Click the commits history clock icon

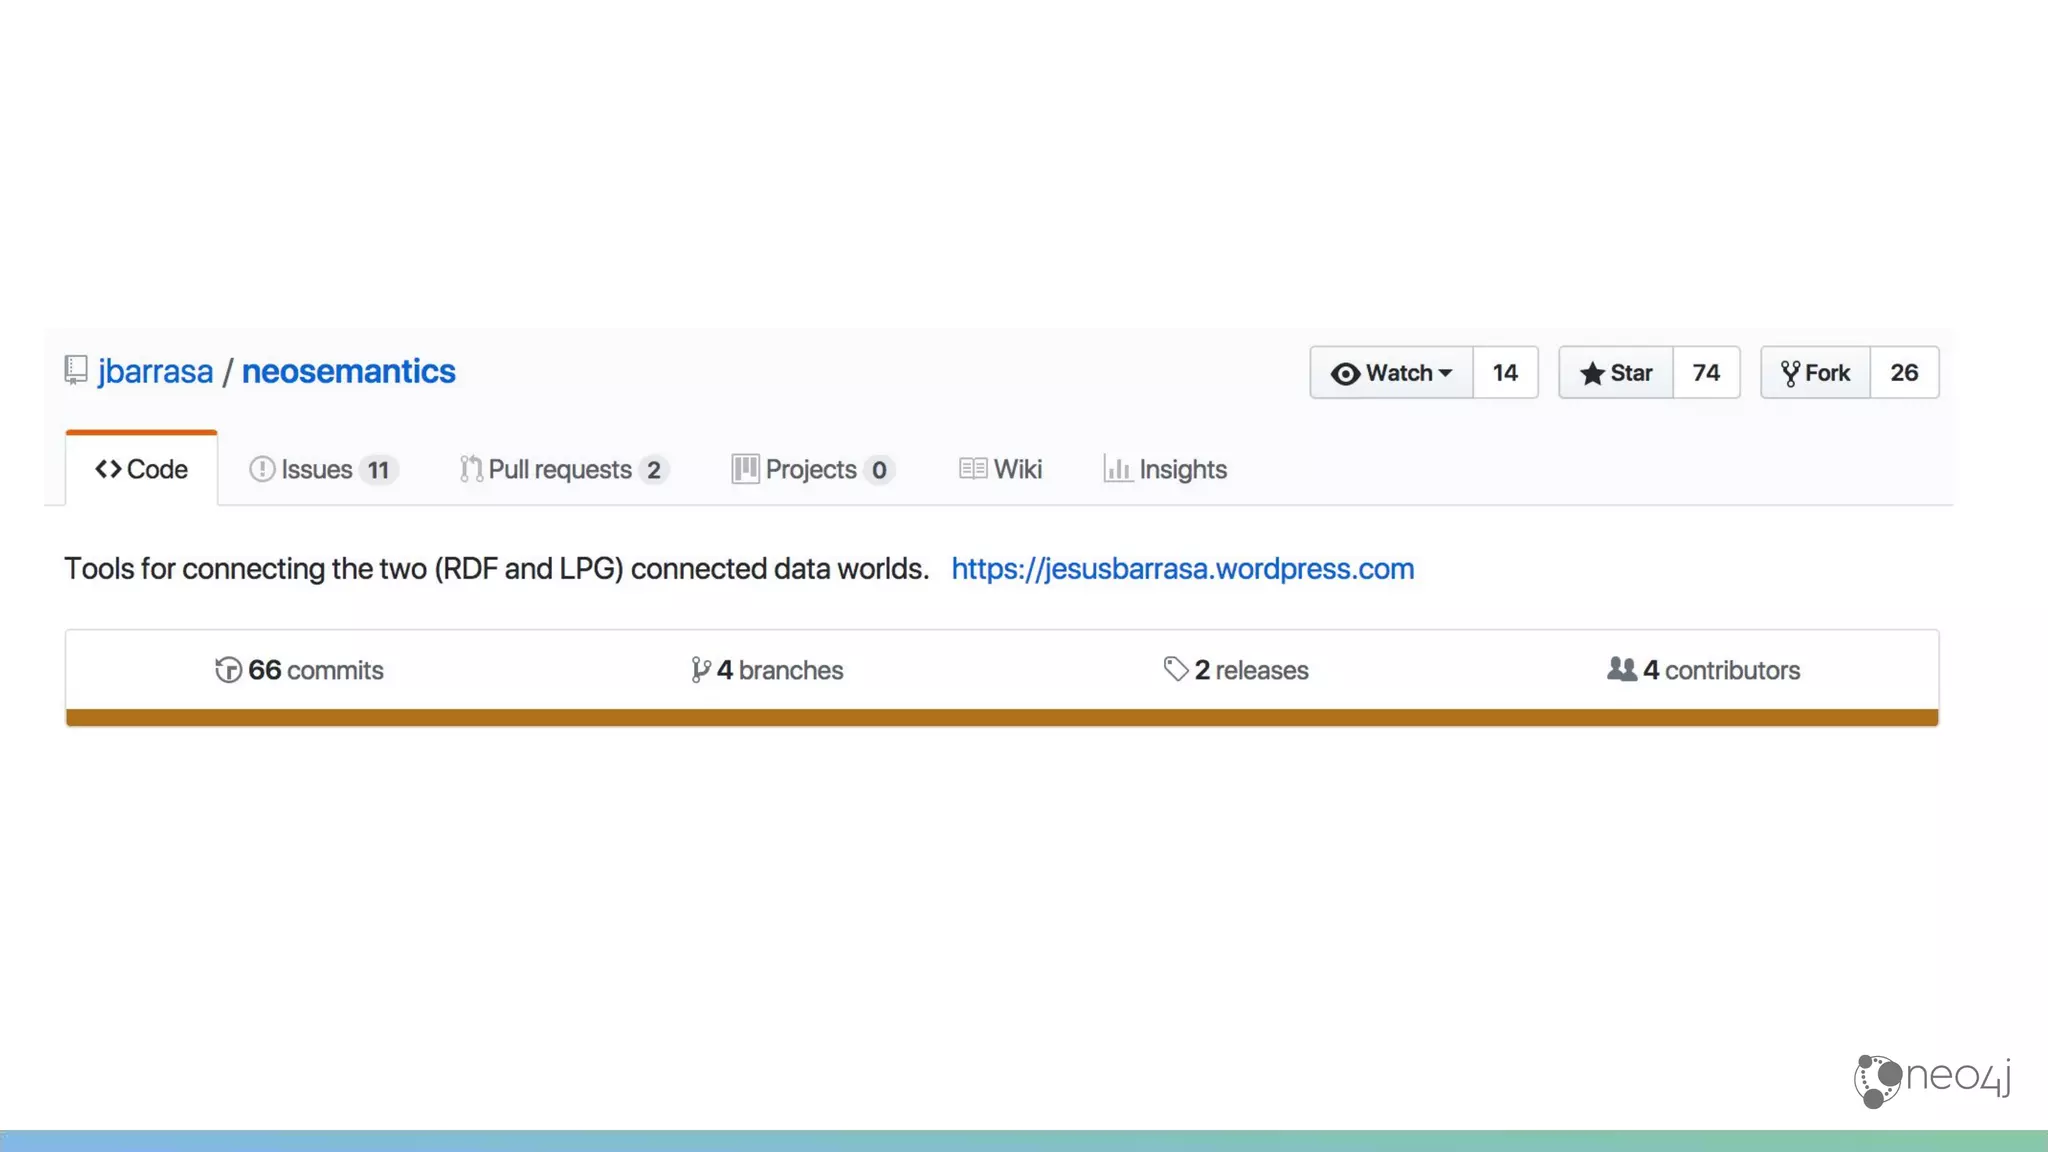pos(228,670)
